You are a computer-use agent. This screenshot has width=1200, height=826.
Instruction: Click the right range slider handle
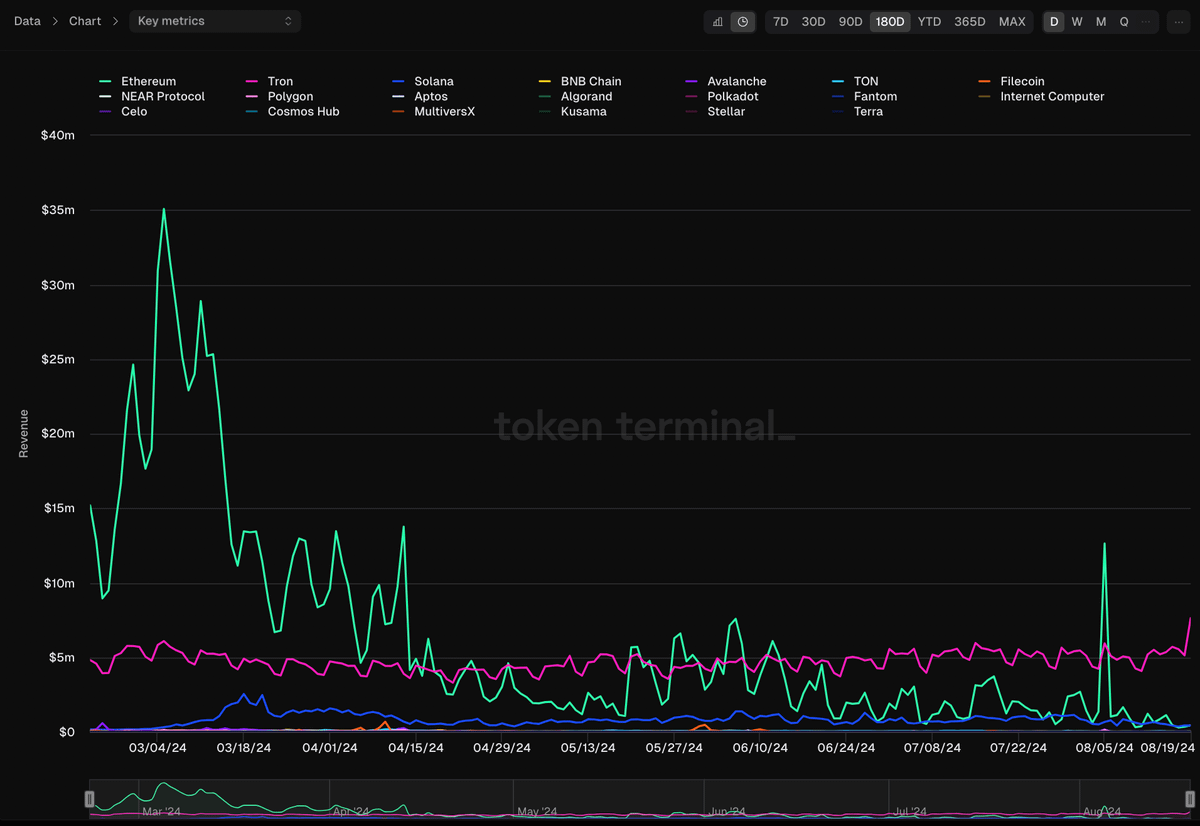1190,799
